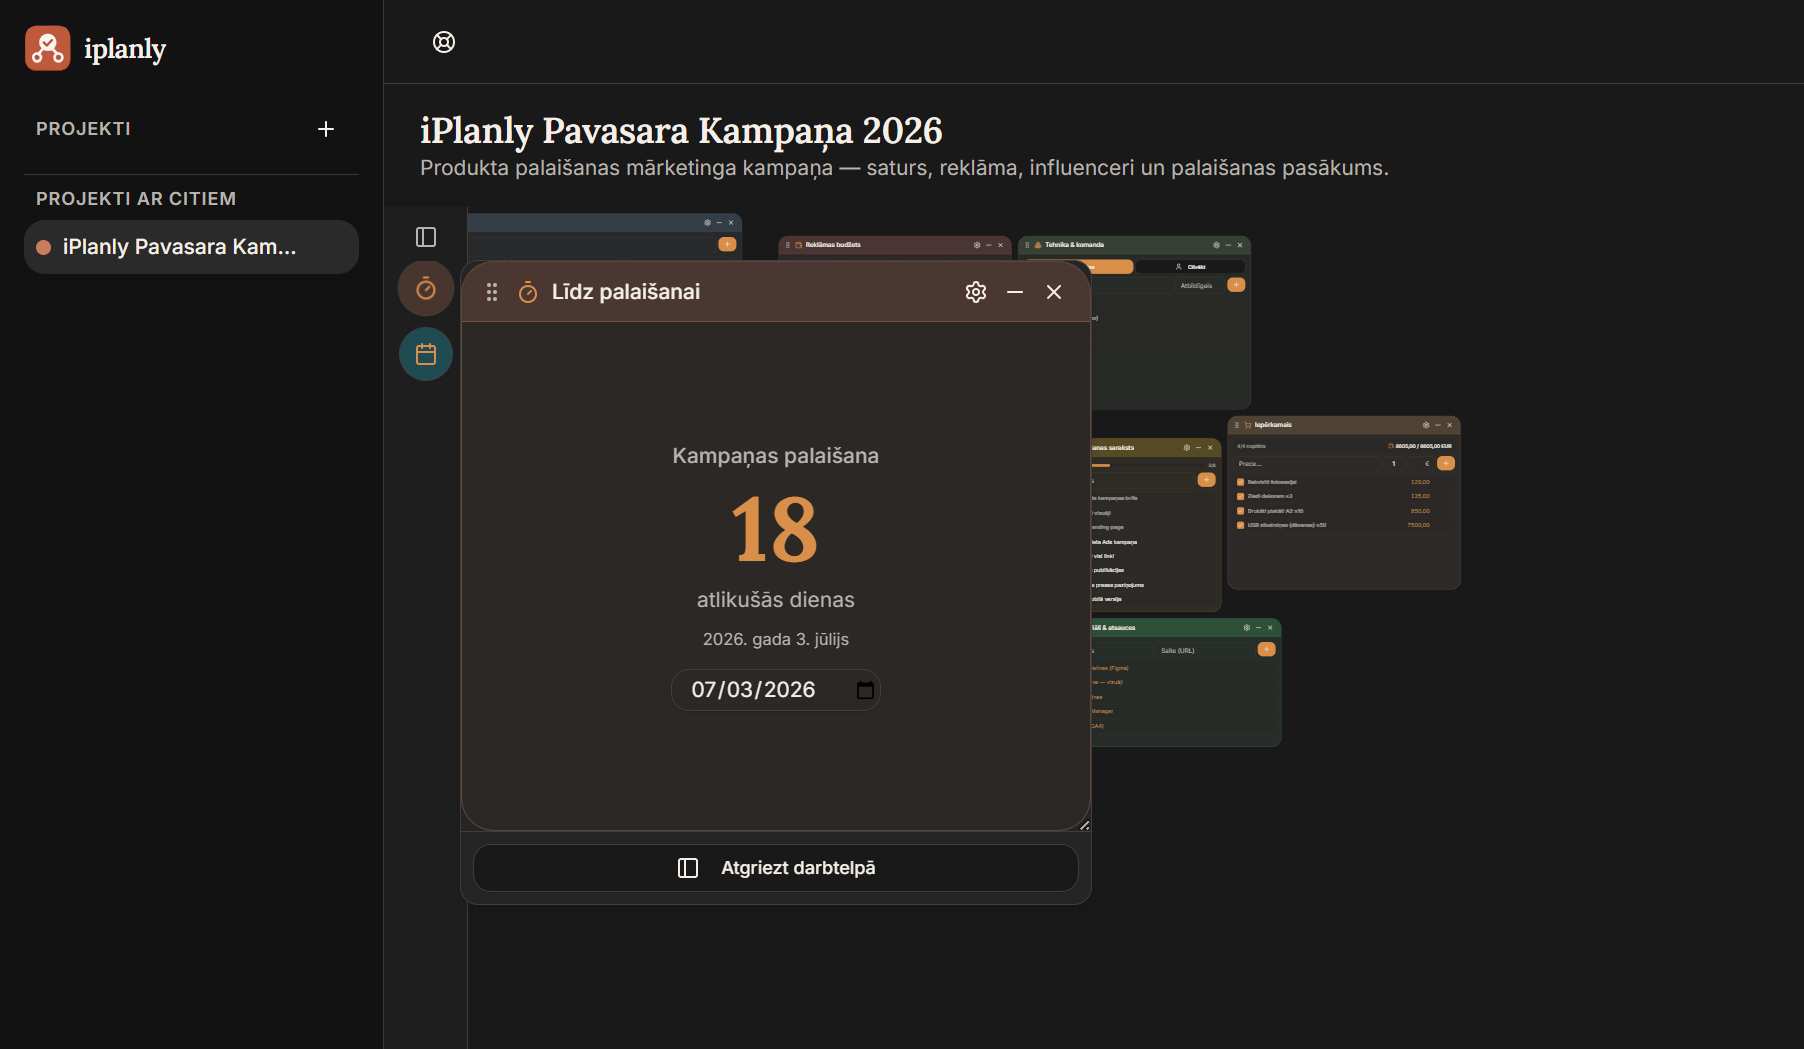Close the saraksts checklist widget
Viewport: 1804px width, 1049px height.
coord(1210,448)
